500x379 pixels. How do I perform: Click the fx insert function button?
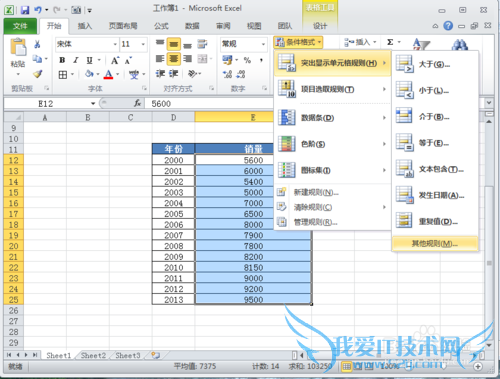pyautogui.click(x=138, y=104)
